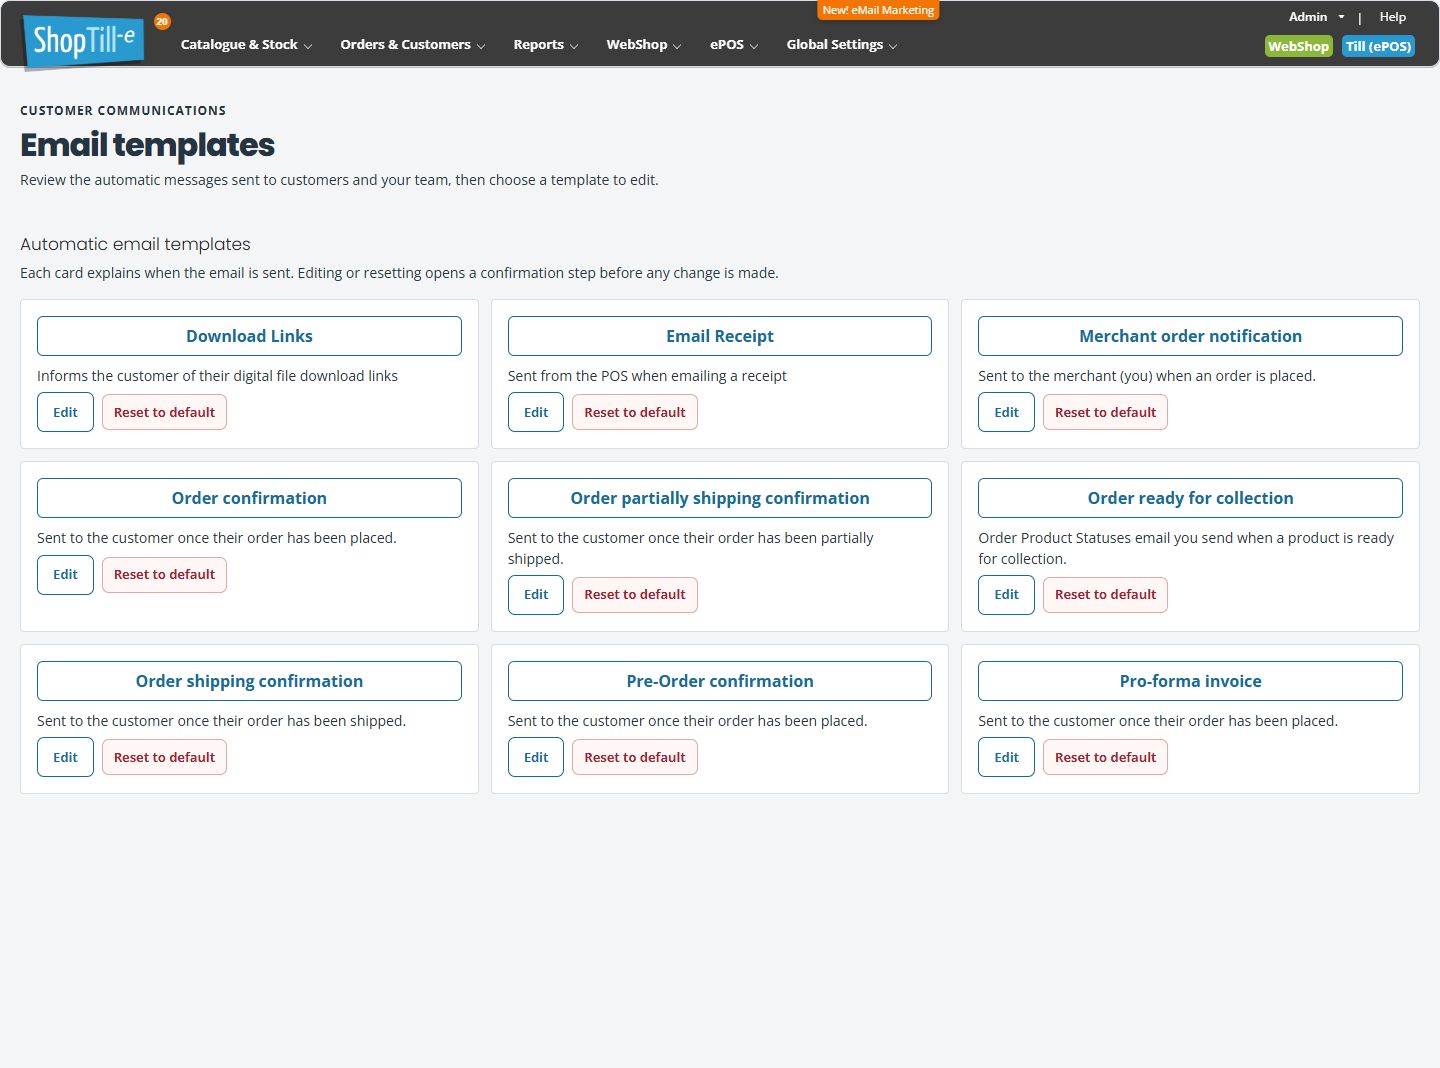Screen dimensions: 1440x1068
Task: Open the Merchant order notification template
Action: (1190, 336)
